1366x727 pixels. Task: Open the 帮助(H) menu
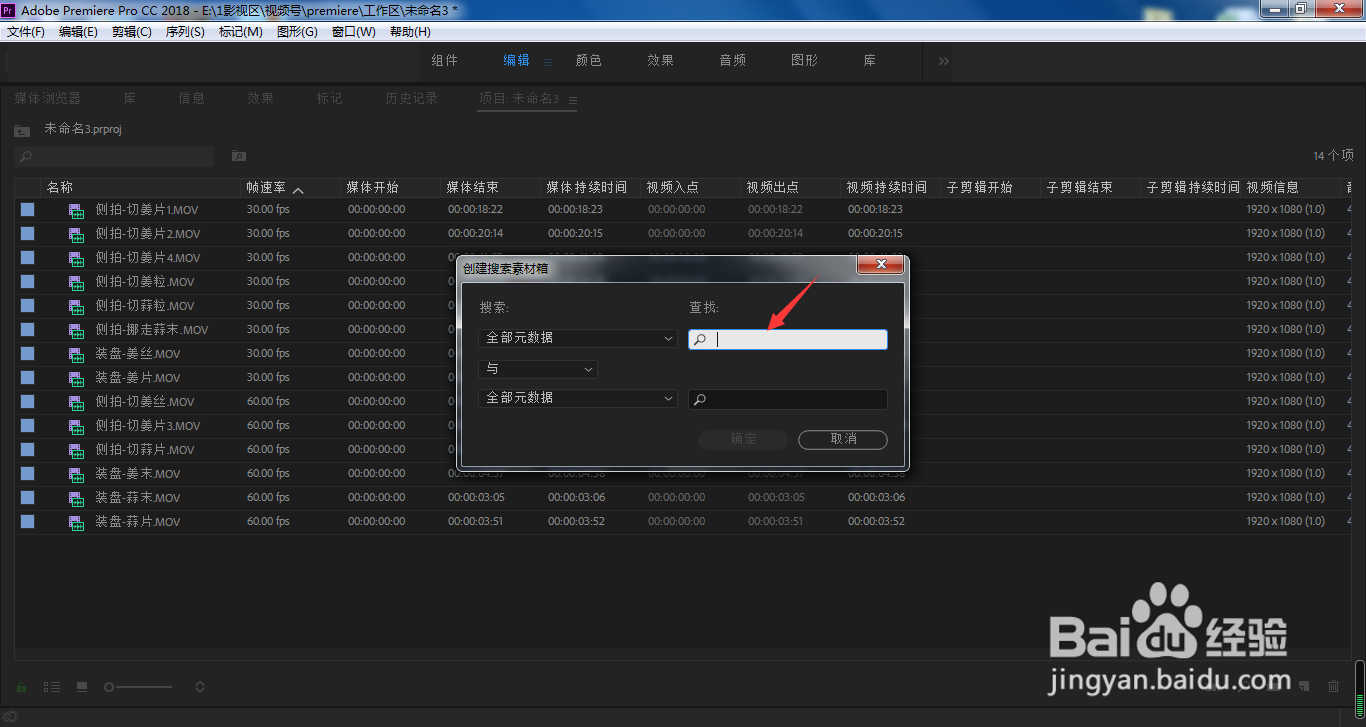[410, 32]
